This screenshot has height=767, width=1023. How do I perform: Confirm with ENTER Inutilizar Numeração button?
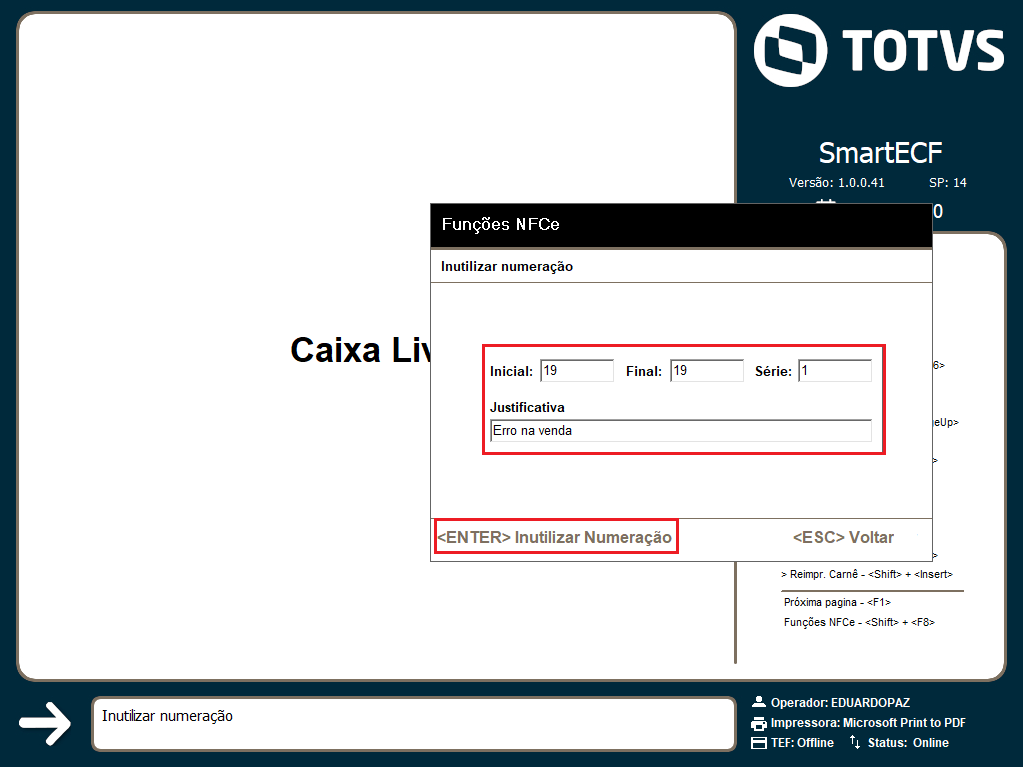[556, 537]
